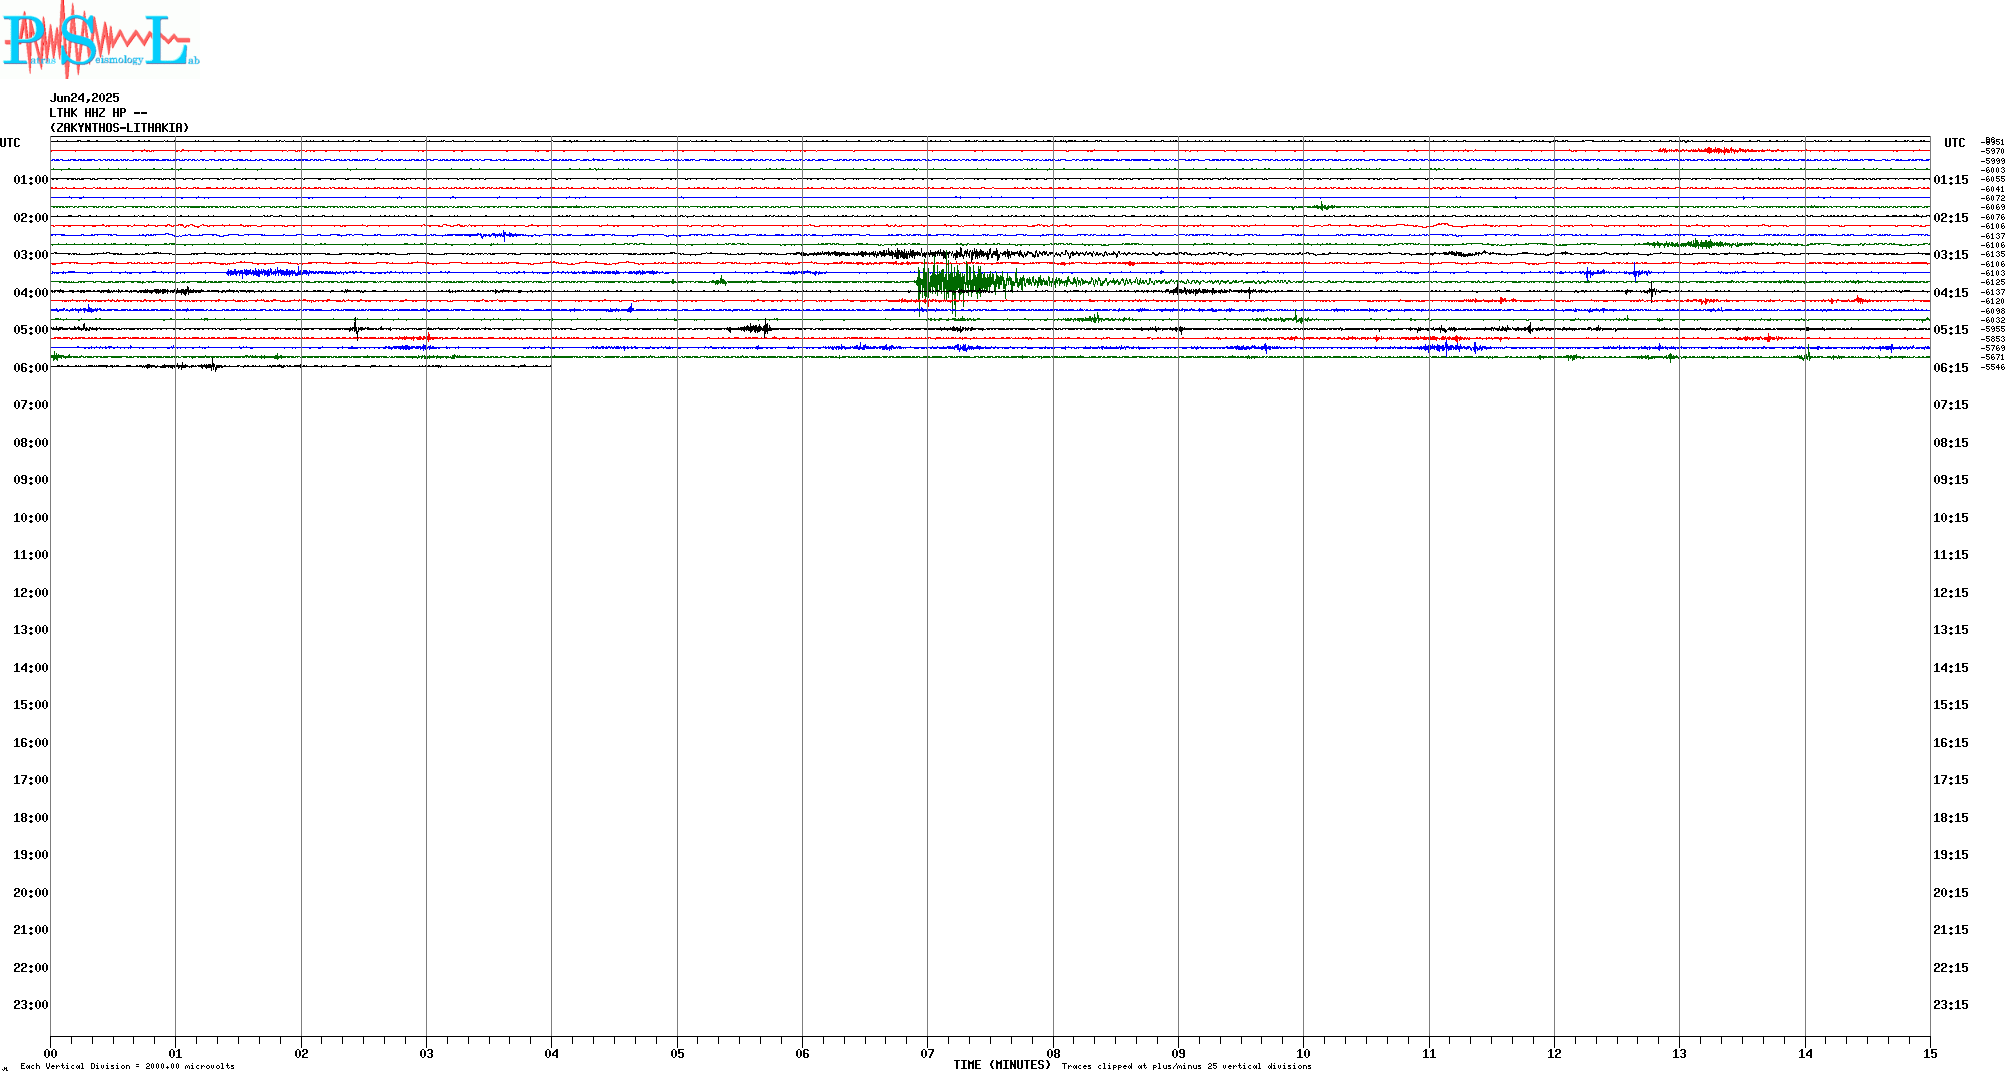The image size is (2010, 1080).
Task: Click the 03 minute label on bottom axis
Action: tap(426, 1053)
